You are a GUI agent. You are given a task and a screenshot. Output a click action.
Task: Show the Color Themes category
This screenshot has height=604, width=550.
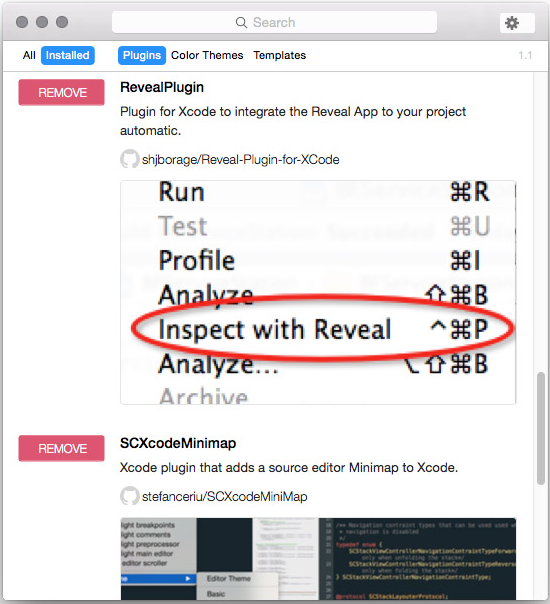[207, 55]
